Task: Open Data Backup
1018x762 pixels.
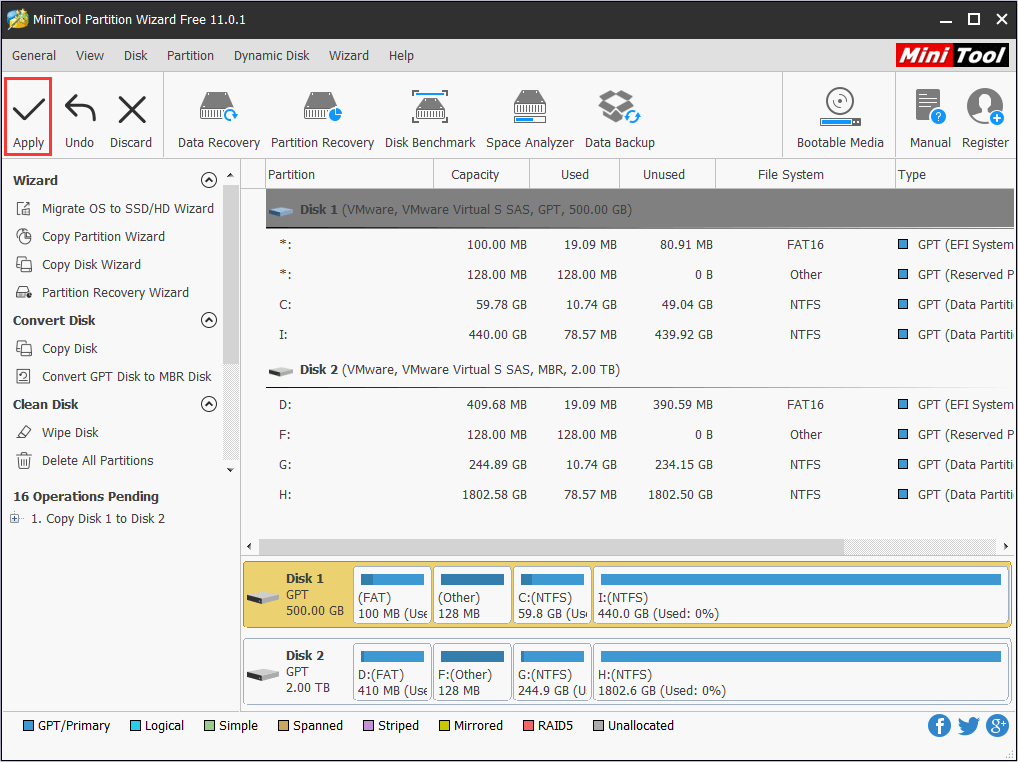Action: (x=619, y=120)
